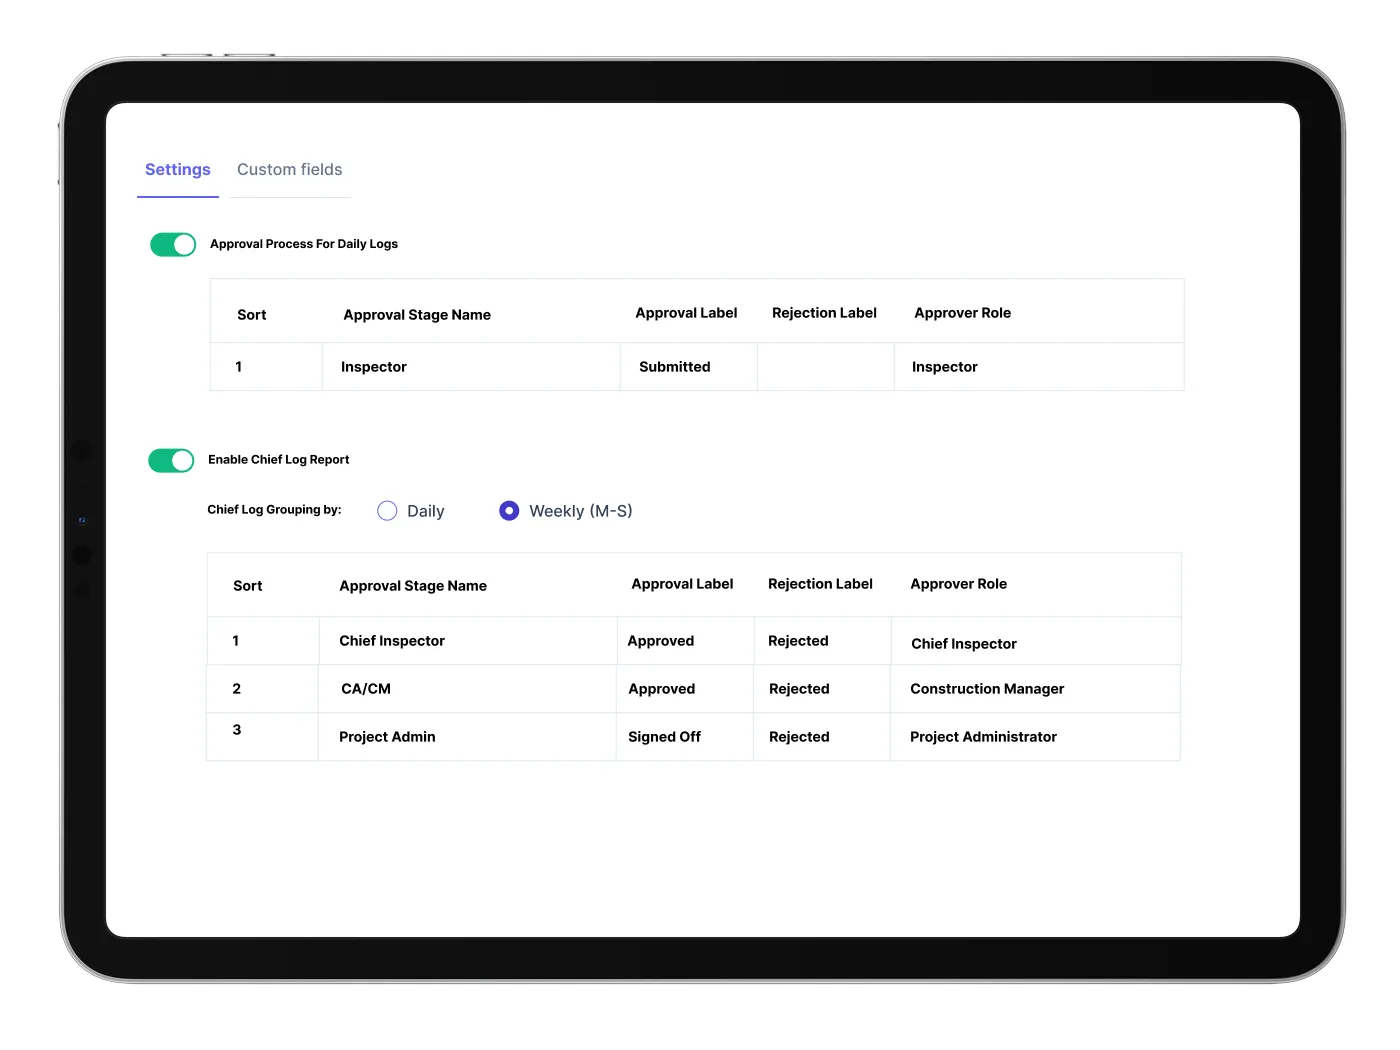Click the Inspector approver role cell
The width and height of the screenshot is (1400, 1050).
point(944,366)
